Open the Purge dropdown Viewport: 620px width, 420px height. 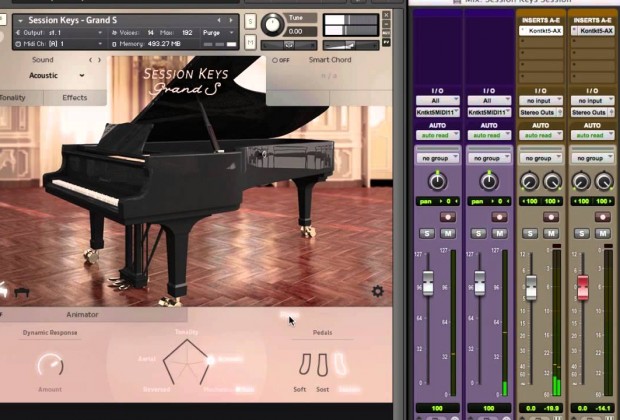pyautogui.click(x=218, y=33)
